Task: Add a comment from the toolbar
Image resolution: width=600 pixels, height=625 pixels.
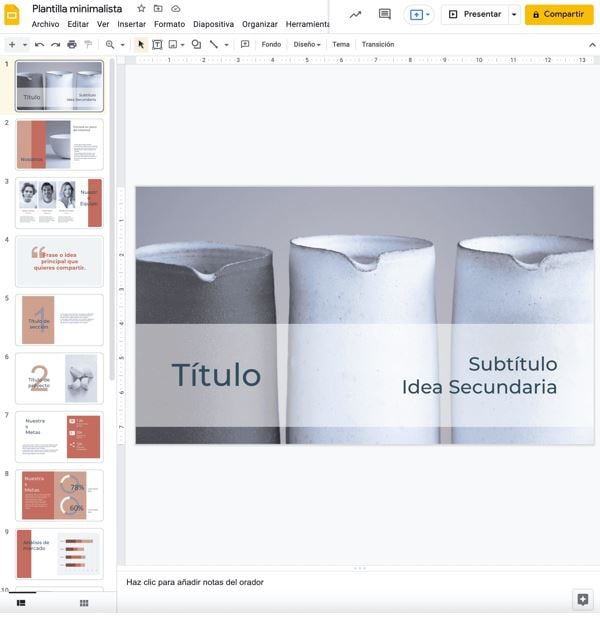Action: pyautogui.click(x=245, y=44)
